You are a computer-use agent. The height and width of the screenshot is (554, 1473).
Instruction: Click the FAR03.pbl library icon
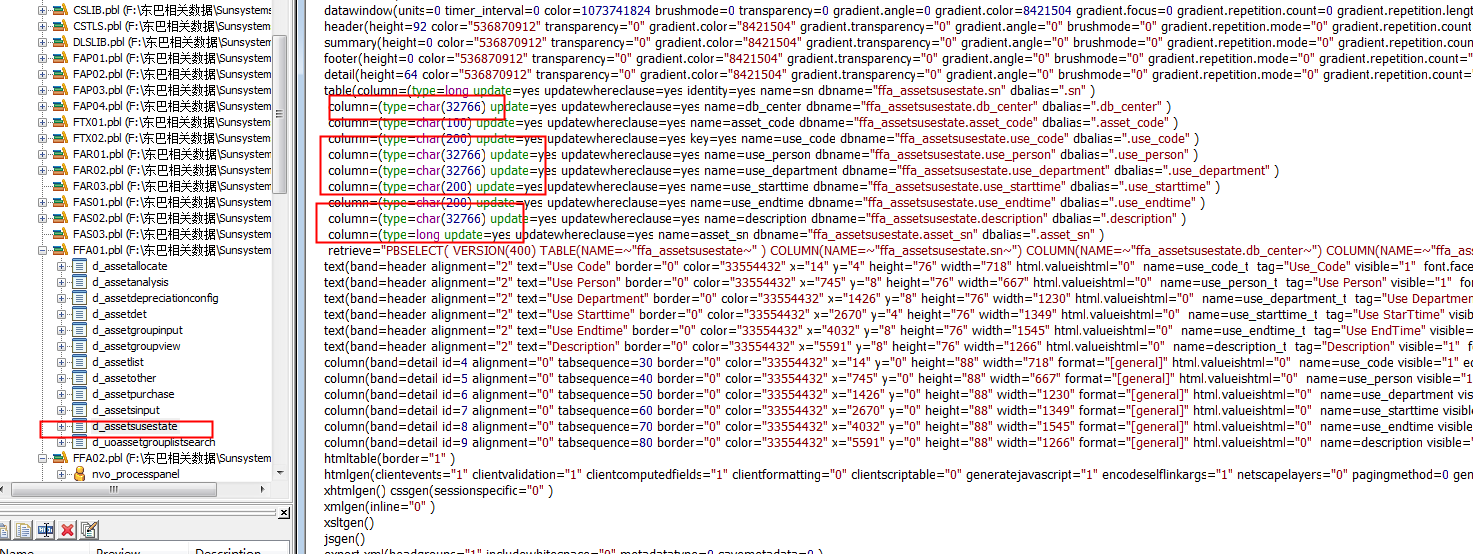click(x=61, y=185)
